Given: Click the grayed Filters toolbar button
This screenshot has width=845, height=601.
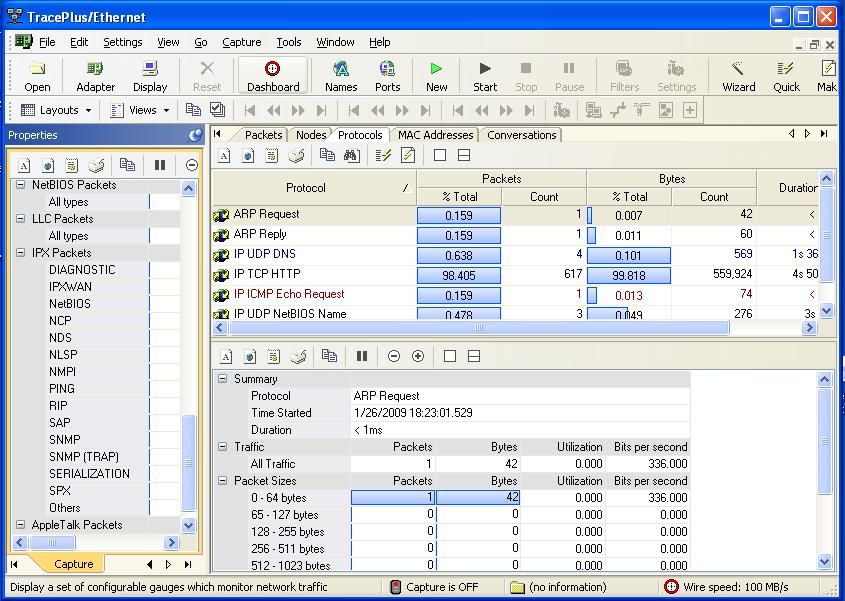Looking at the screenshot, I should (625, 76).
